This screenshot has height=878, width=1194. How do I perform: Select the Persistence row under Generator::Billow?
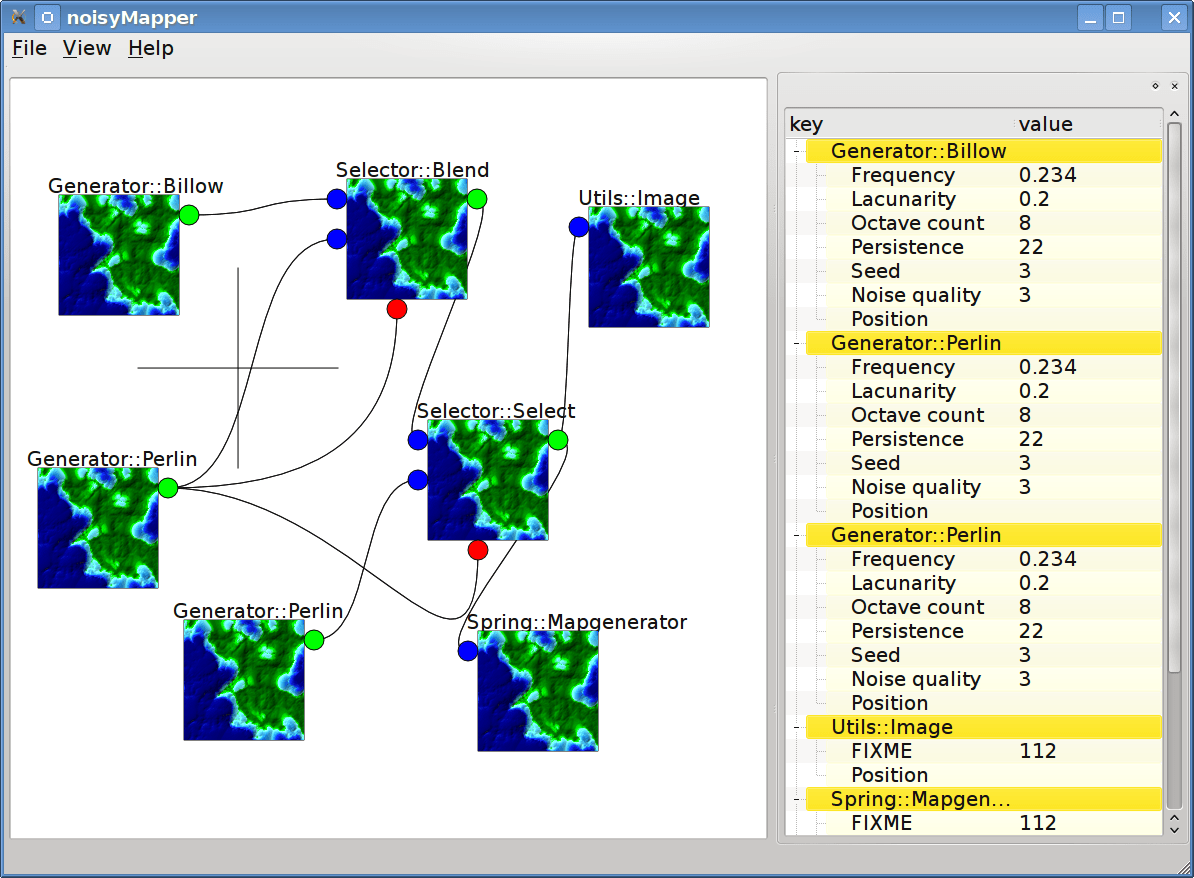pos(907,246)
